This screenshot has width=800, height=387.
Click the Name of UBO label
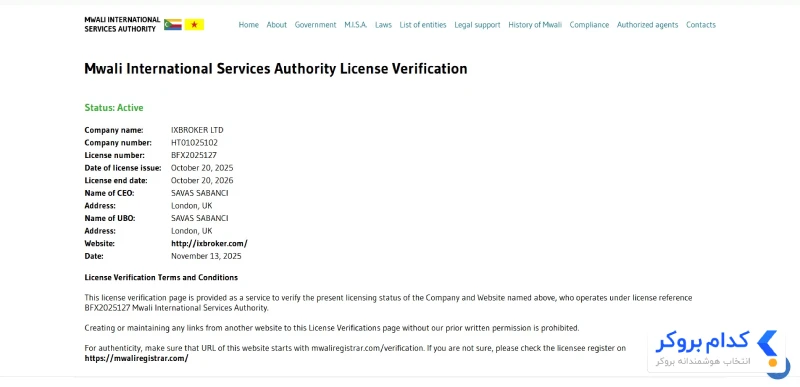[110, 218]
